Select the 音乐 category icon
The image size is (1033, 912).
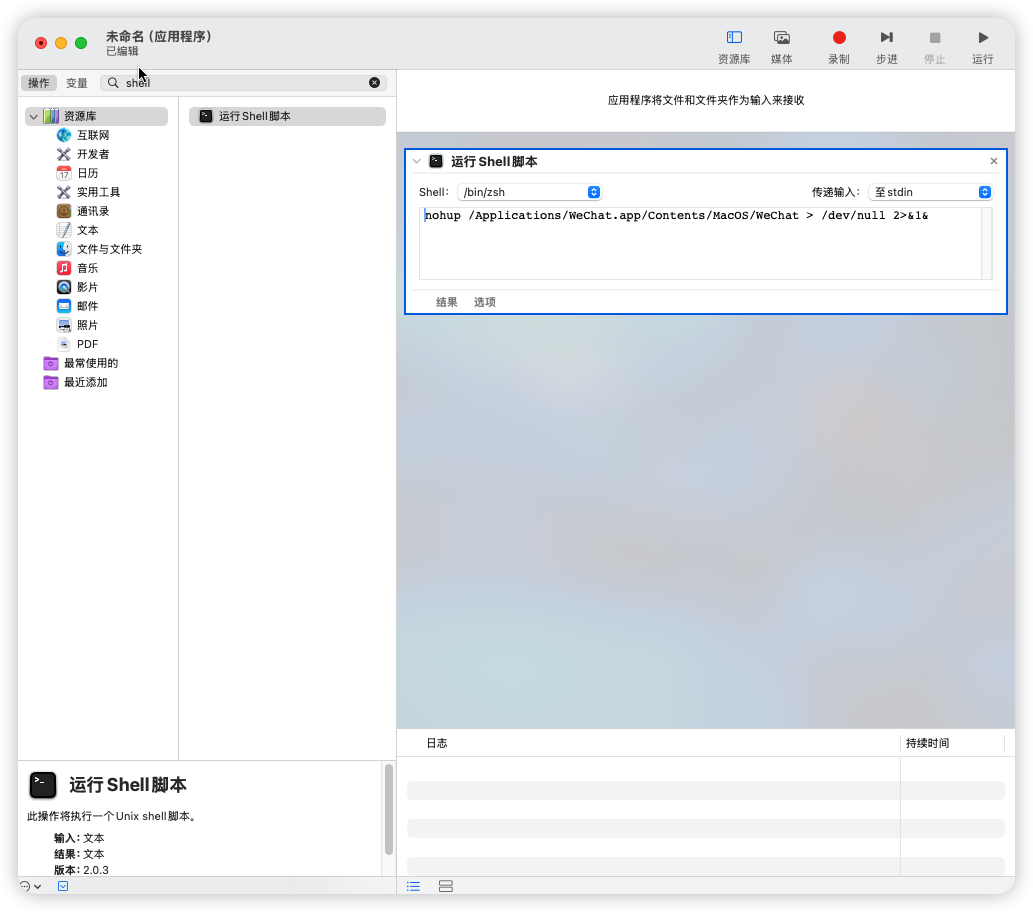(87, 267)
